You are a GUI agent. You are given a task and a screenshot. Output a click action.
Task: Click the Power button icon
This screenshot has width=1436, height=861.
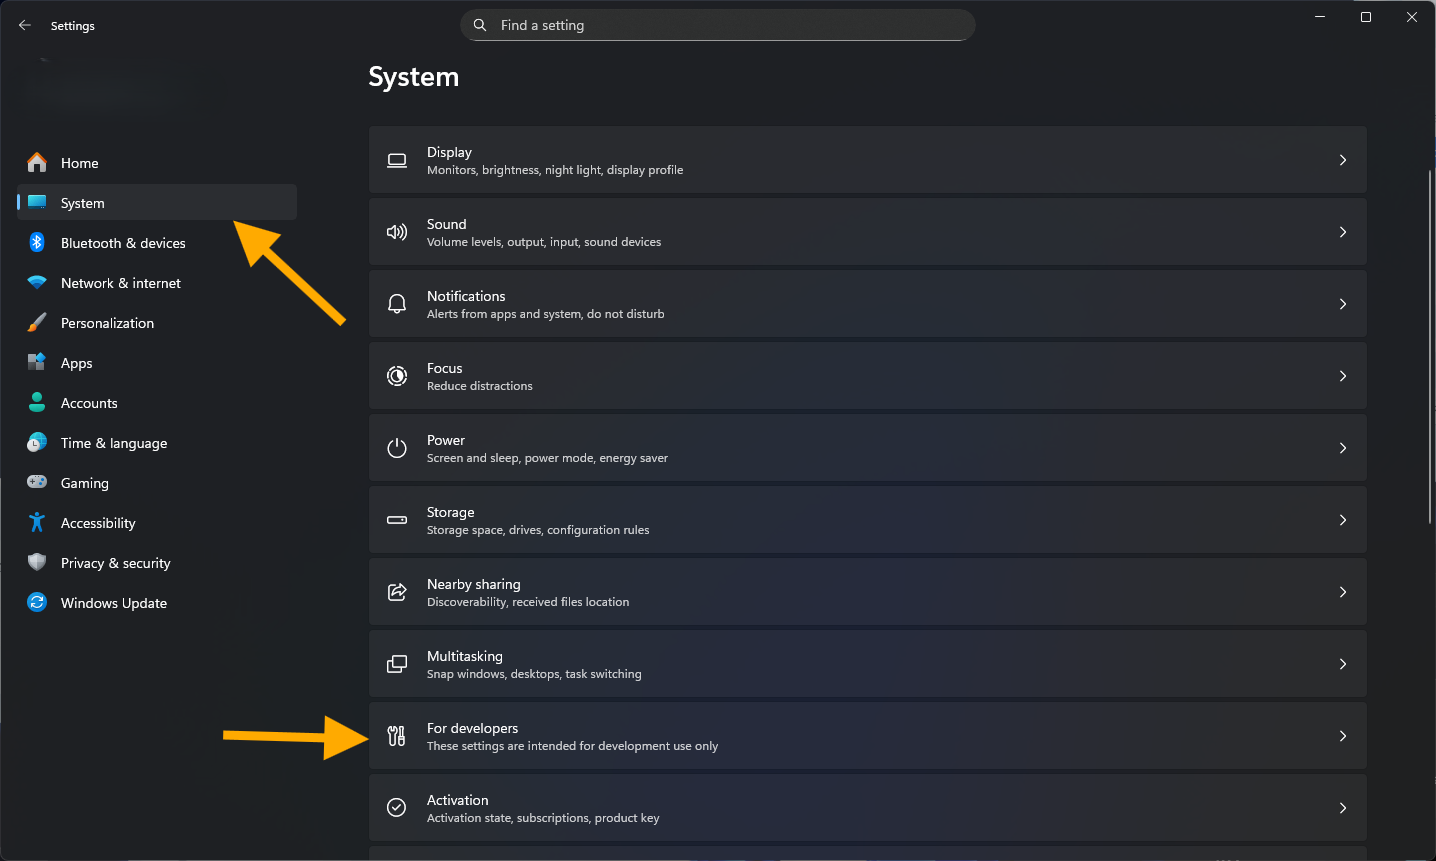tap(396, 447)
